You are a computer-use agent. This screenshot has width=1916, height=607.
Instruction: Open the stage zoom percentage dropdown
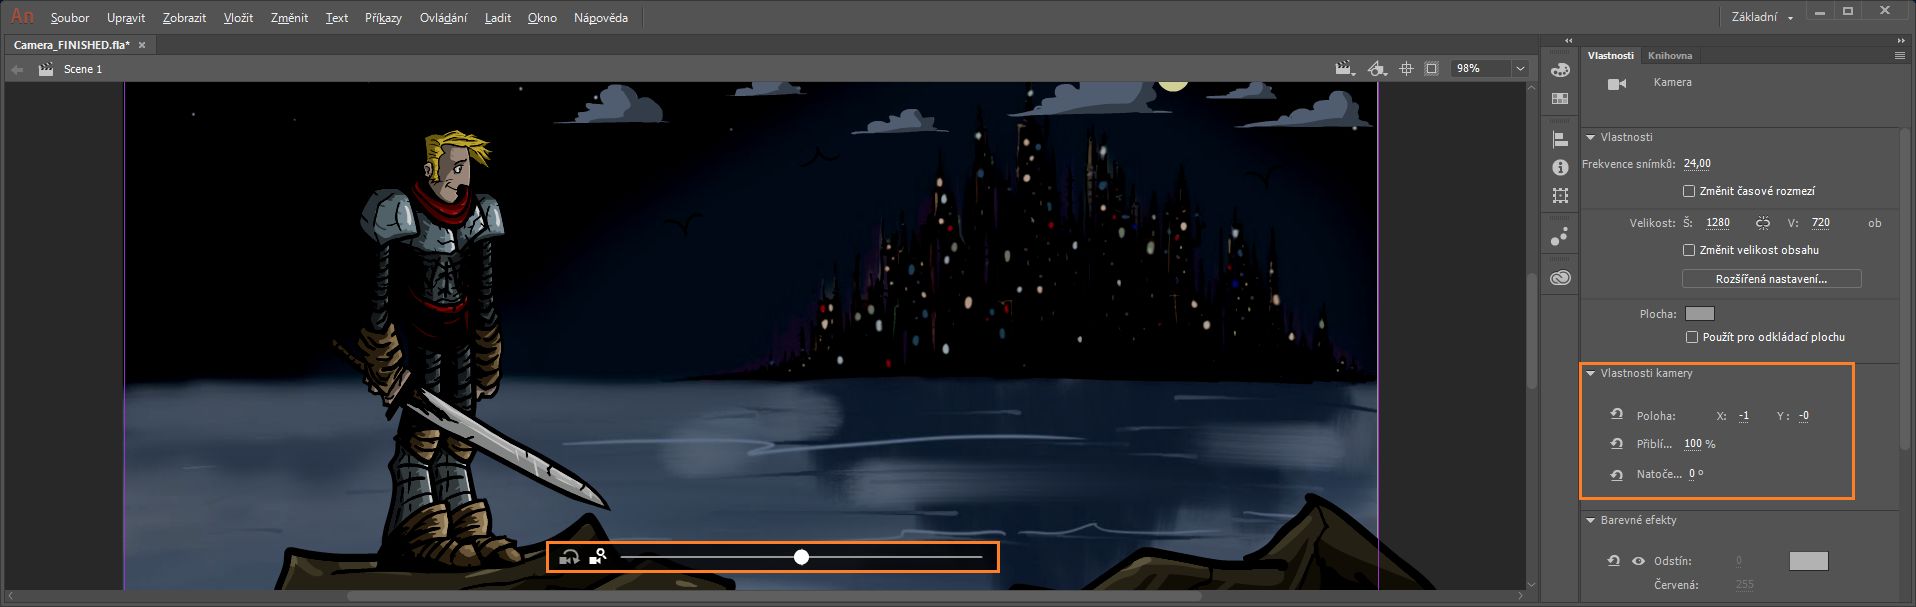(x=1520, y=69)
